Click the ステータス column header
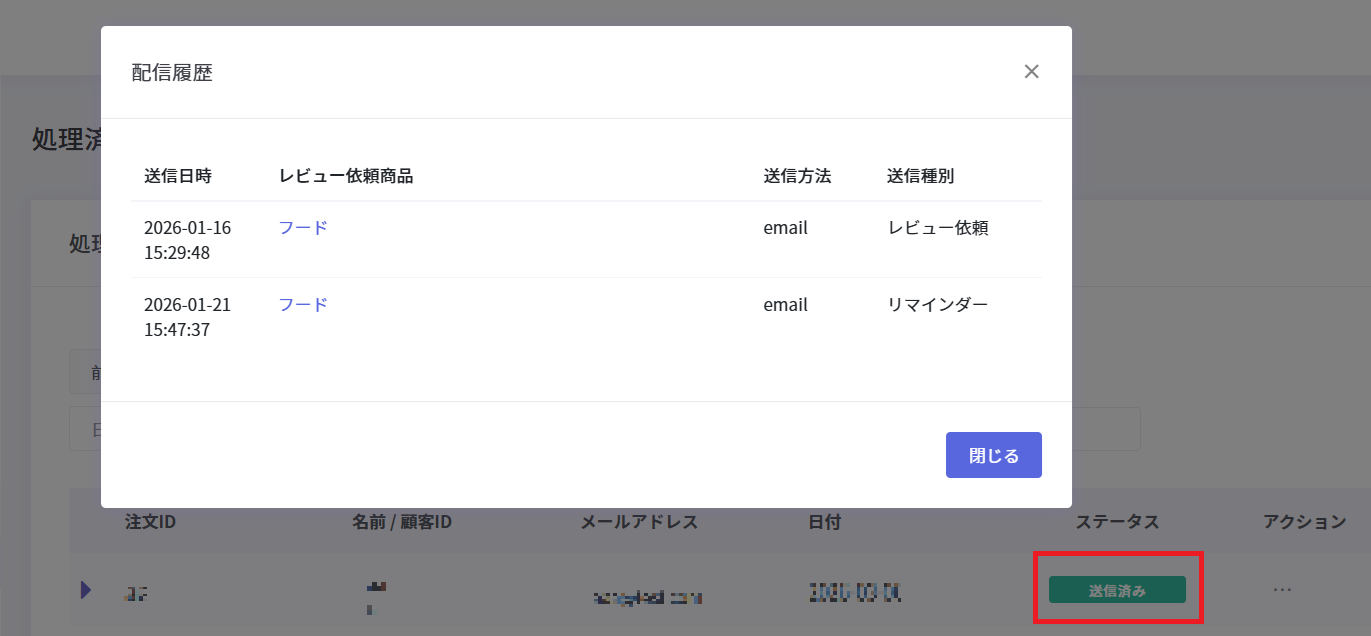This screenshot has width=1371, height=636. coord(1117,522)
